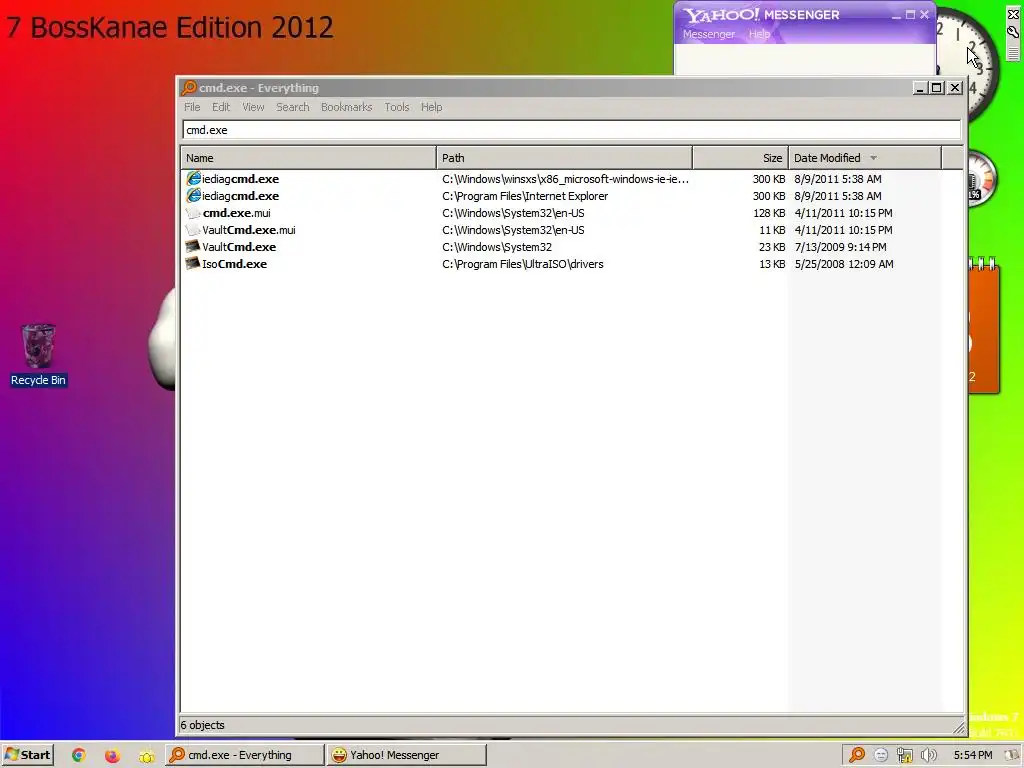Click the IE icon of iediagcmd.exe in the Internet Explorer folder
Screen dimensions: 1024x768
(193, 195)
